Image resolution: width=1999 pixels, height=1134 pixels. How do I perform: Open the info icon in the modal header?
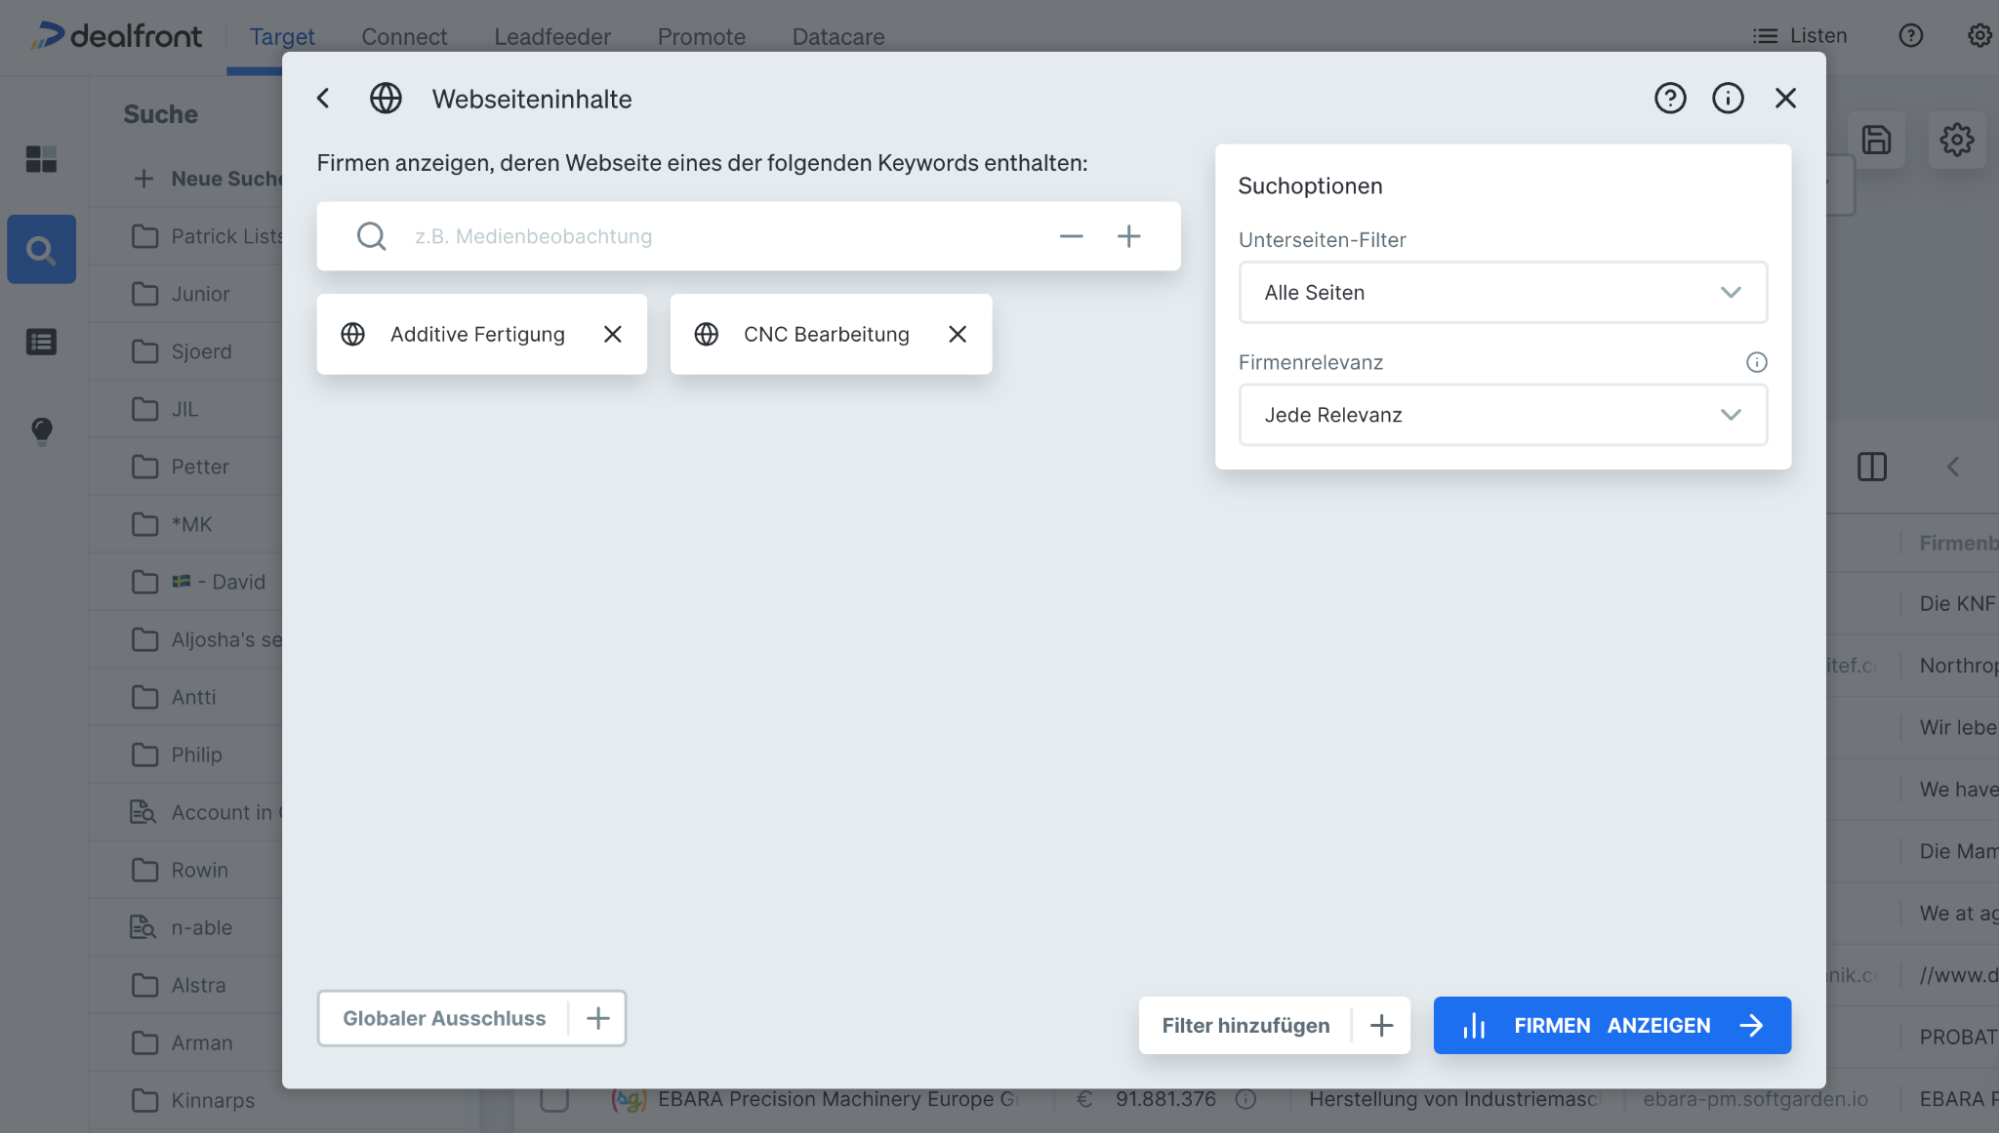1727,98
